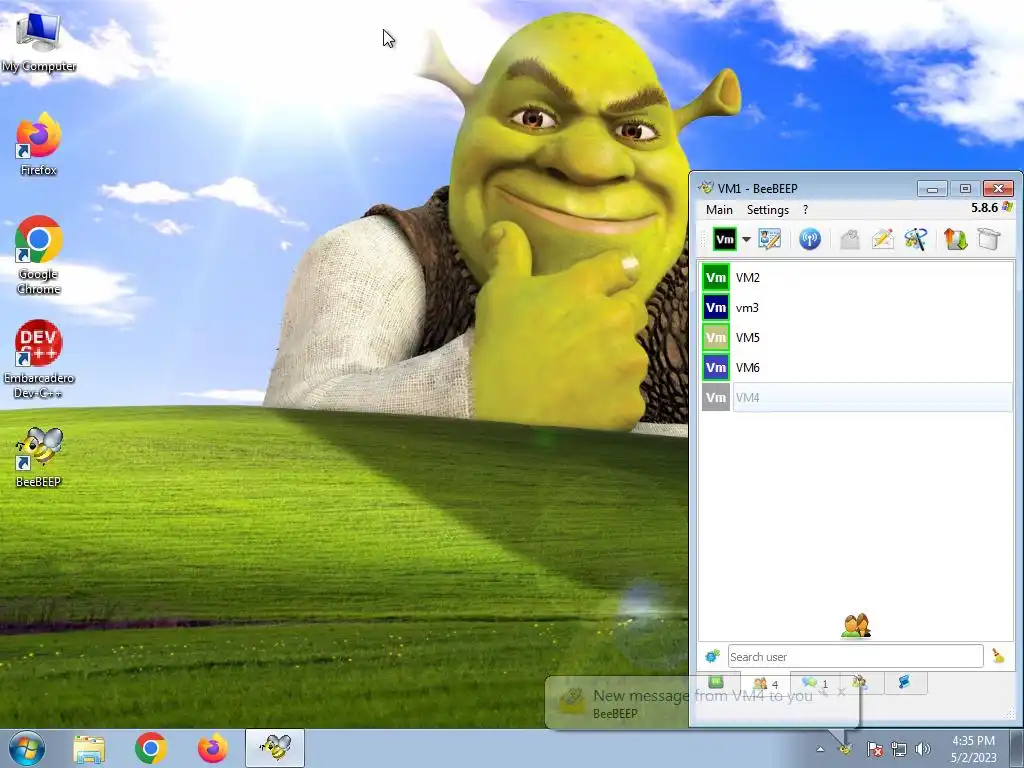
Task: Click the Windows flag icon beside version 5.8.6
Action: point(1007,208)
